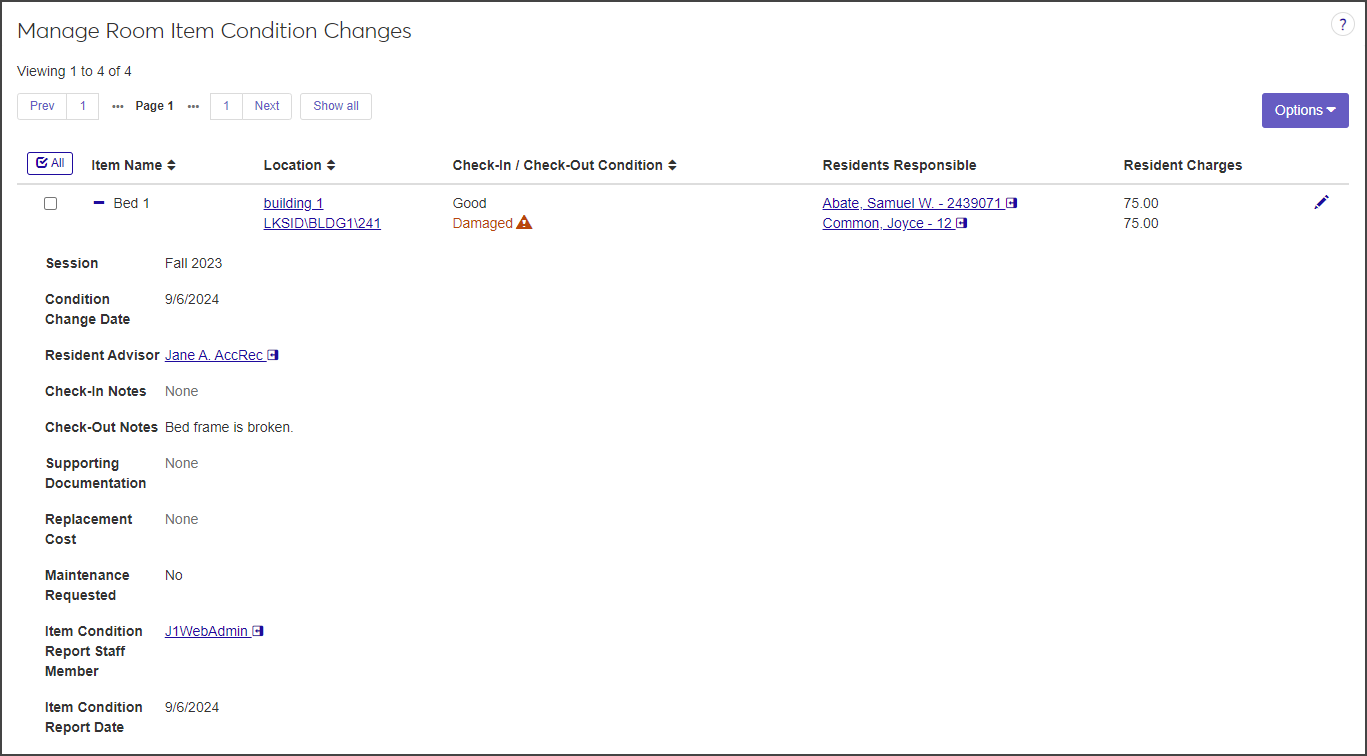Viewport: 1367px width, 756px height.
Task: Tick the Bed 1 row checkbox
Action: (x=51, y=203)
